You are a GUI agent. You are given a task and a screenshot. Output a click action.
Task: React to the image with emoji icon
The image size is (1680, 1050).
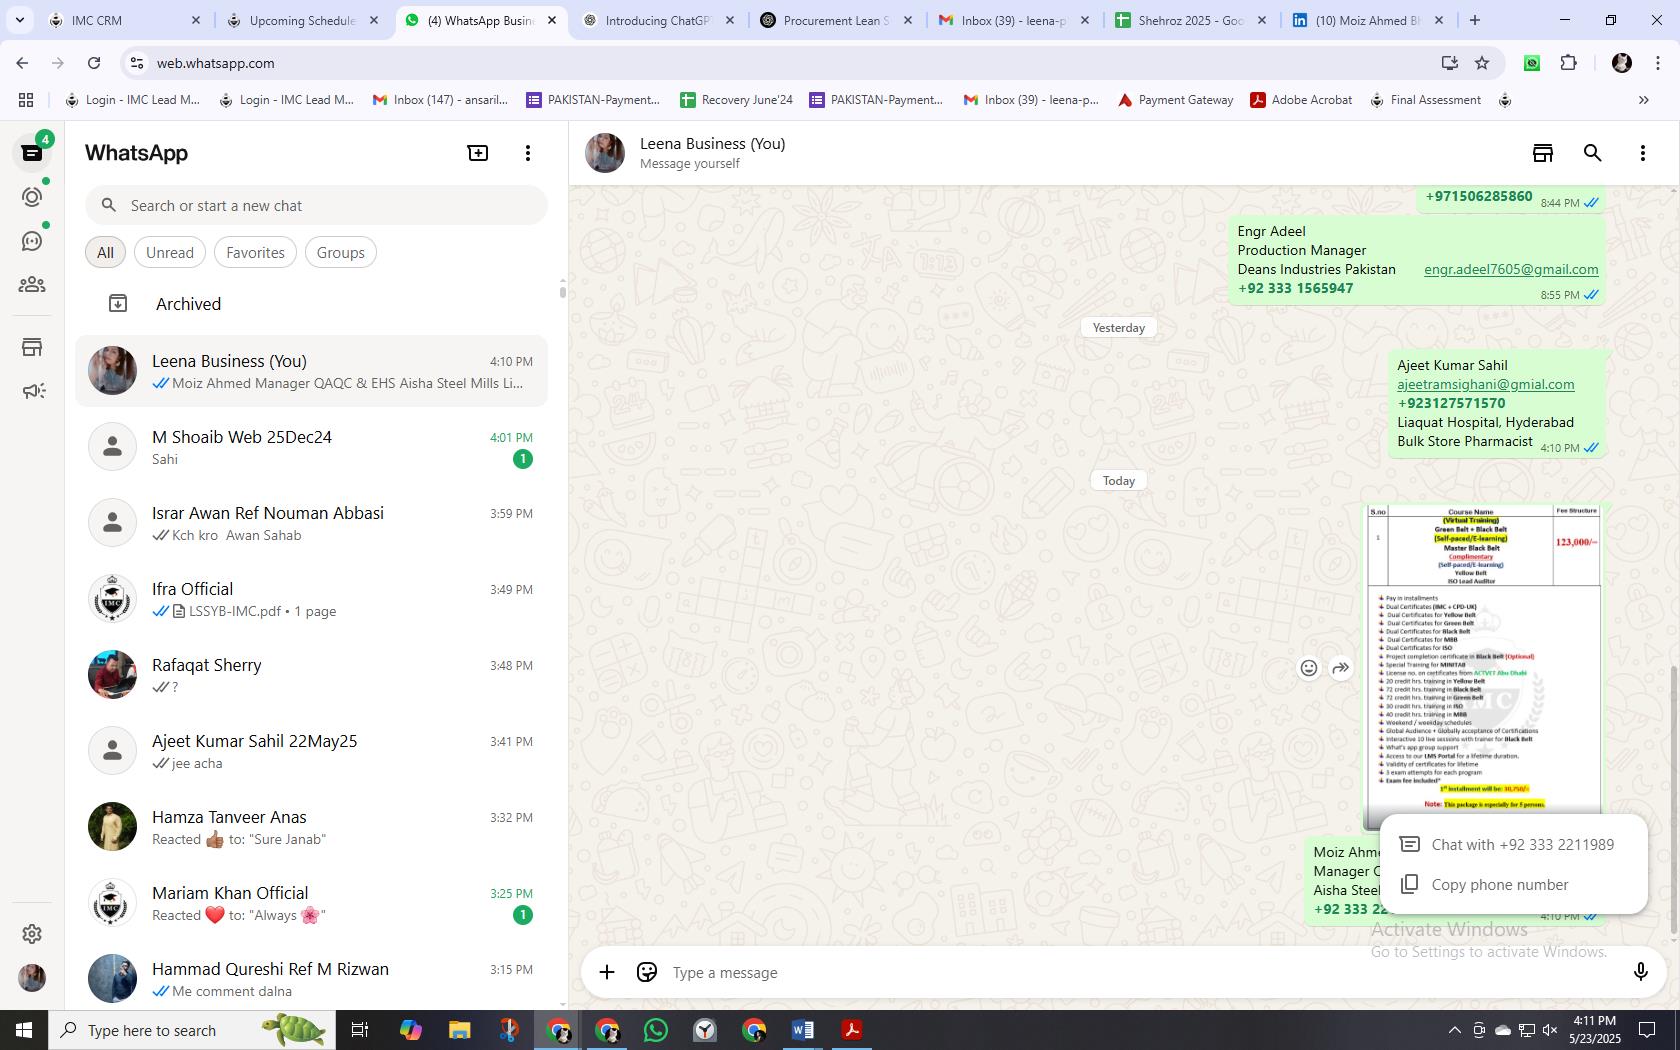point(1308,668)
